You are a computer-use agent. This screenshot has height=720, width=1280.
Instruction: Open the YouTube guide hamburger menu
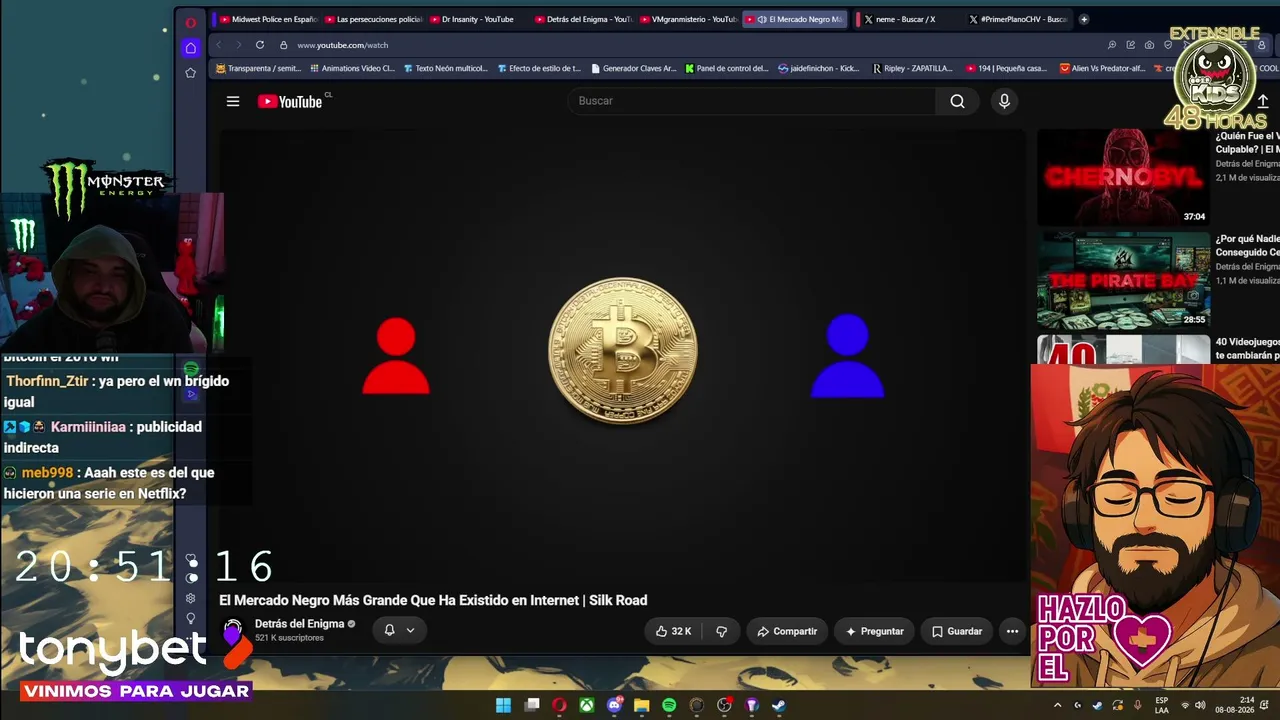pyautogui.click(x=233, y=101)
